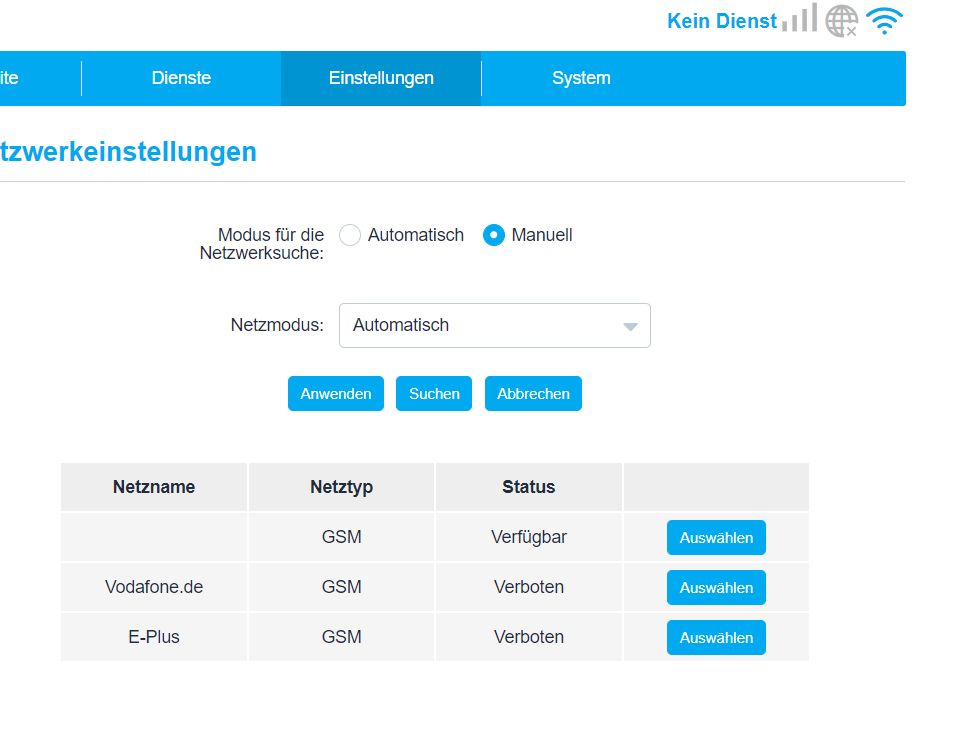Image resolution: width=953 pixels, height=734 pixels.
Task: Select the Manuell network search radio button
Action: [x=494, y=235]
